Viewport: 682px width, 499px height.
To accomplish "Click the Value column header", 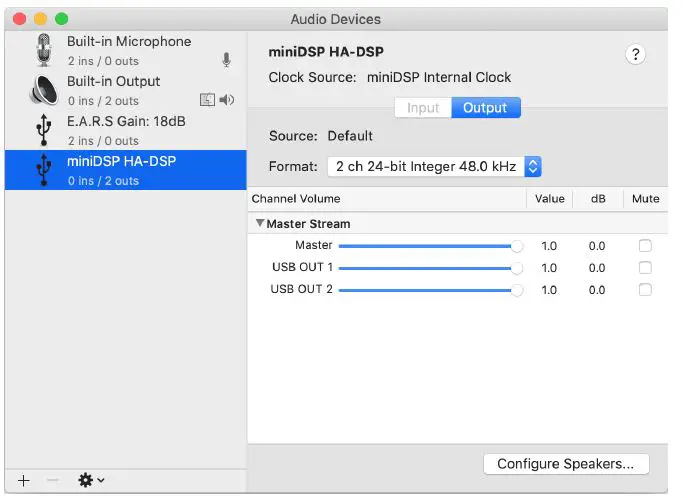I will (x=550, y=199).
